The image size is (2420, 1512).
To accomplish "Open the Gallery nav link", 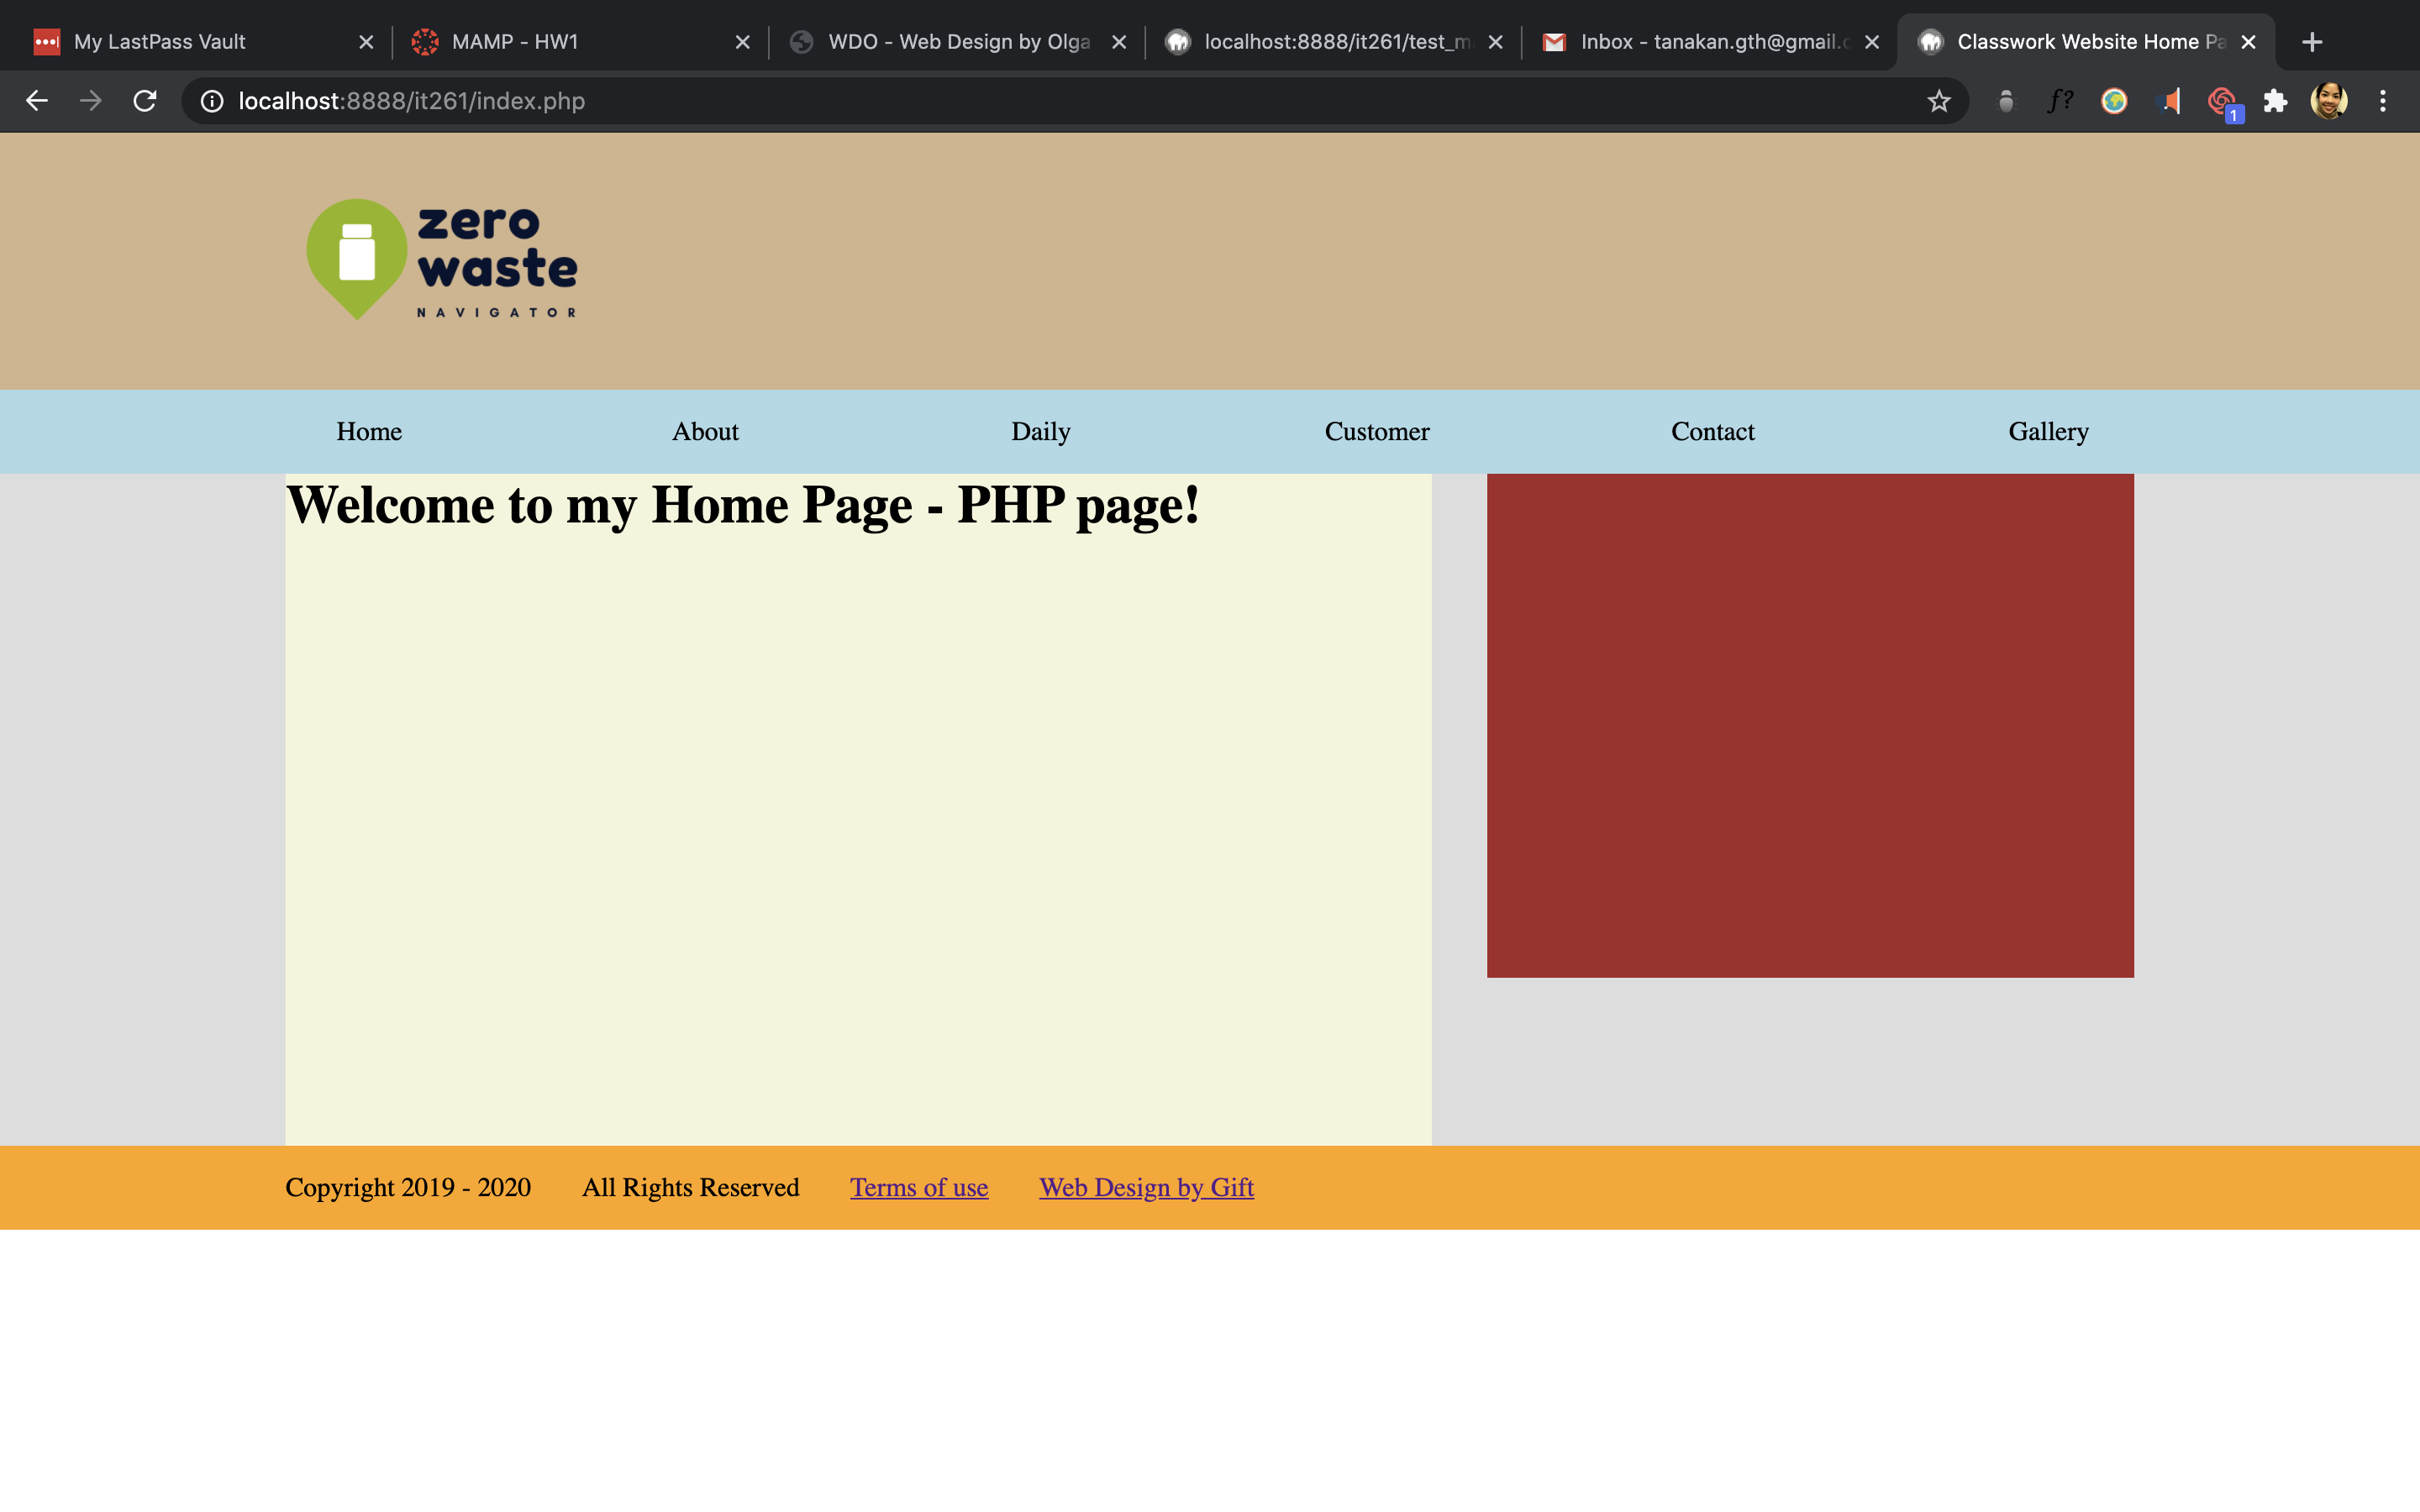I will [x=2047, y=432].
